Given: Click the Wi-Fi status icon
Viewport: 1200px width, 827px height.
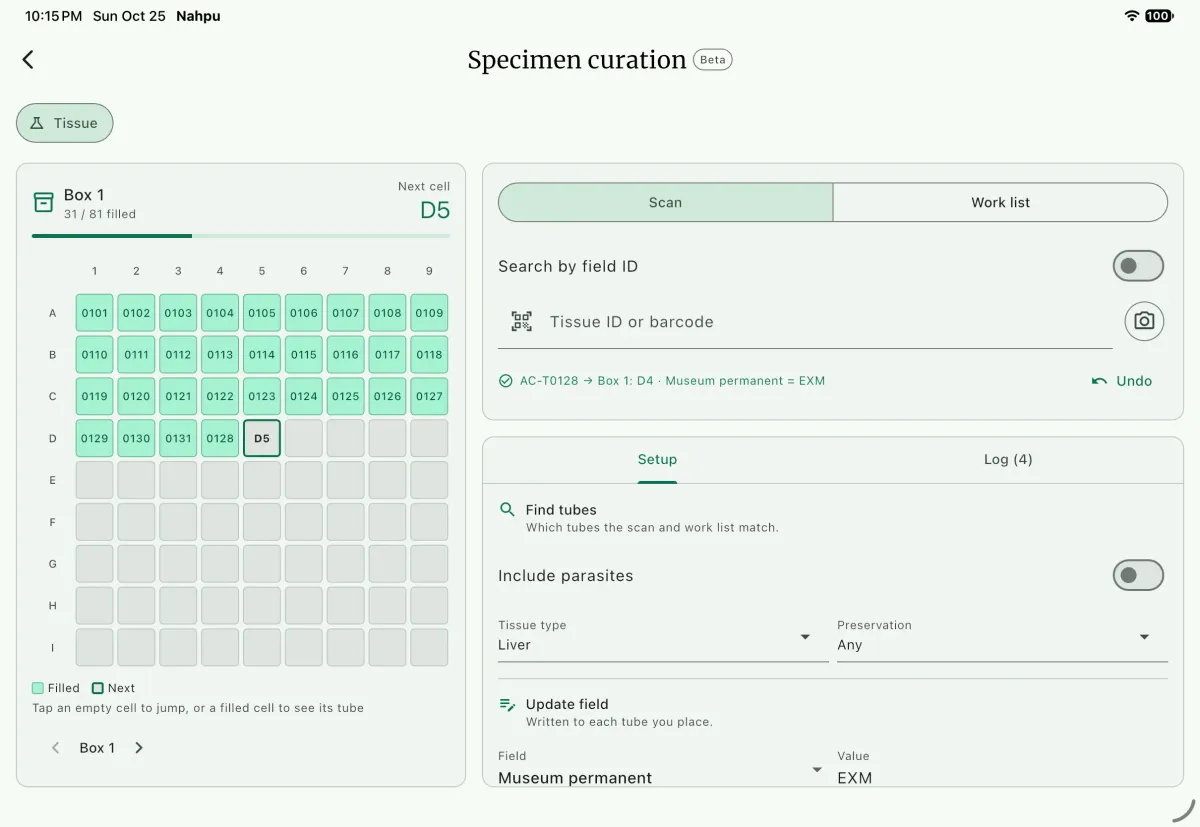Looking at the screenshot, I should click(x=1132, y=16).
